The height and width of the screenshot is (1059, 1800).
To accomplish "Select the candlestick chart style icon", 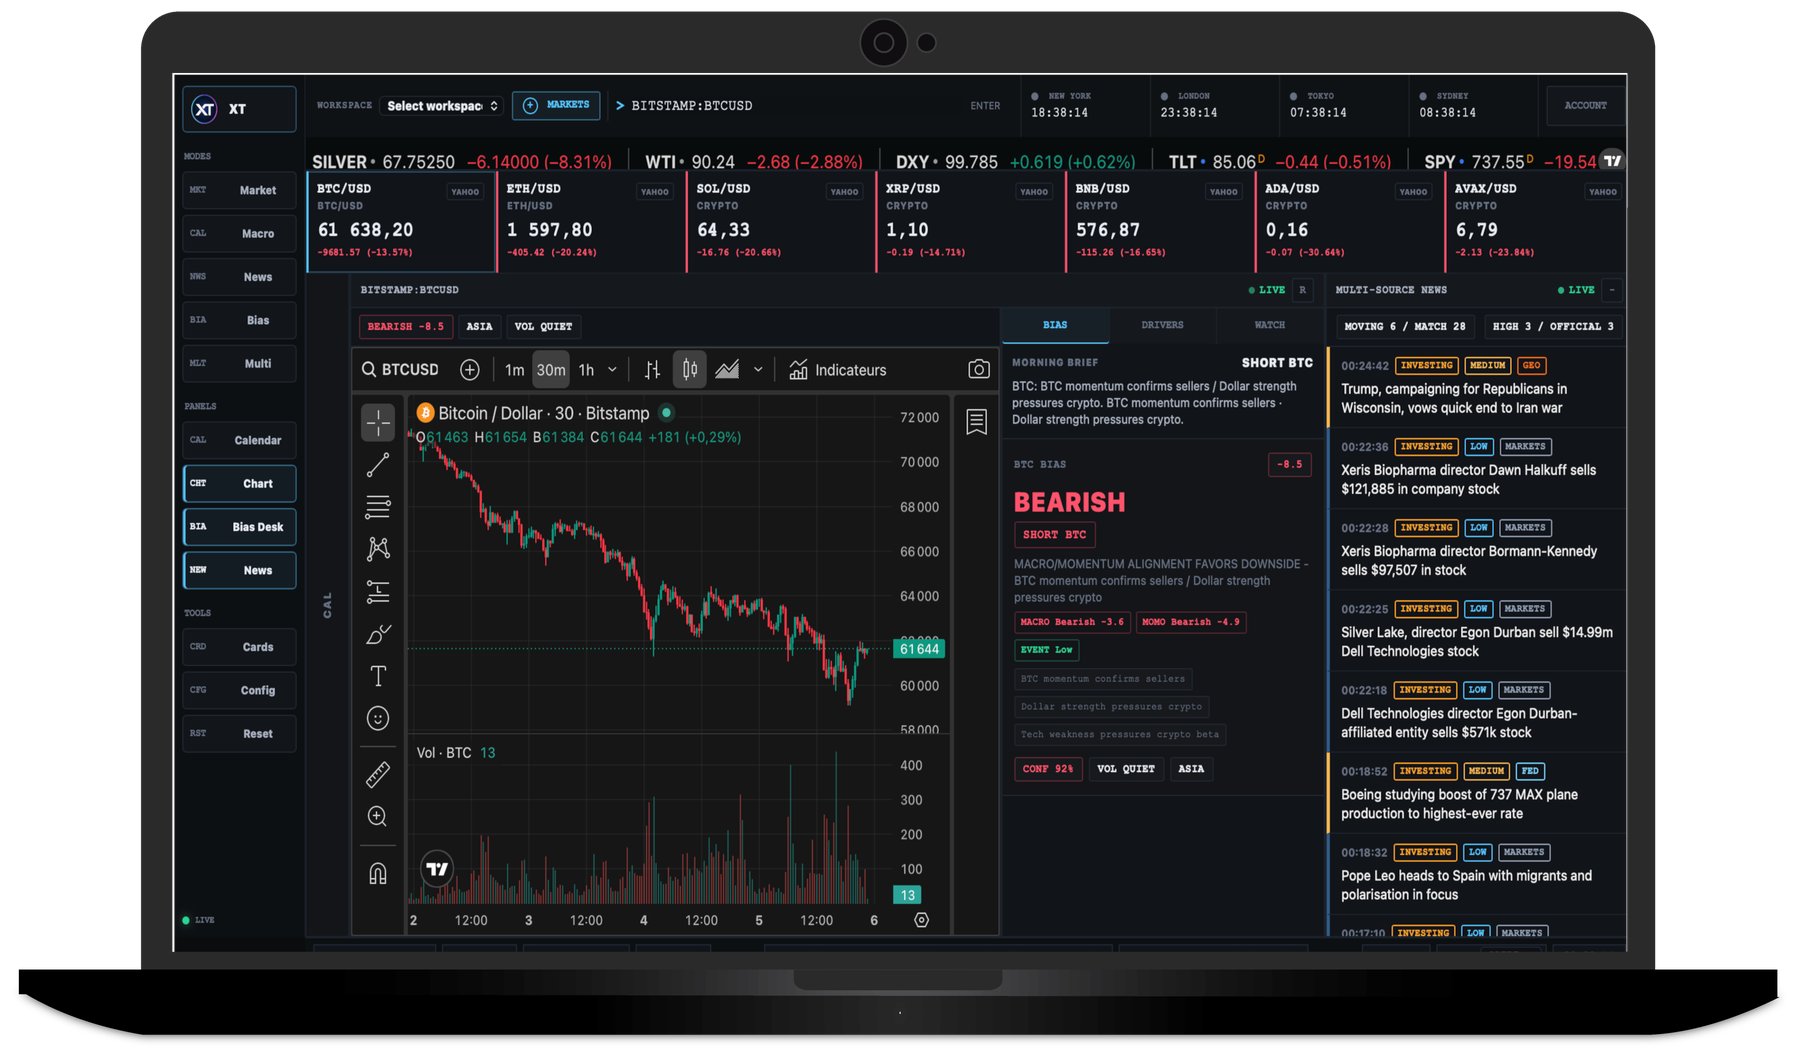I will 690,370.
